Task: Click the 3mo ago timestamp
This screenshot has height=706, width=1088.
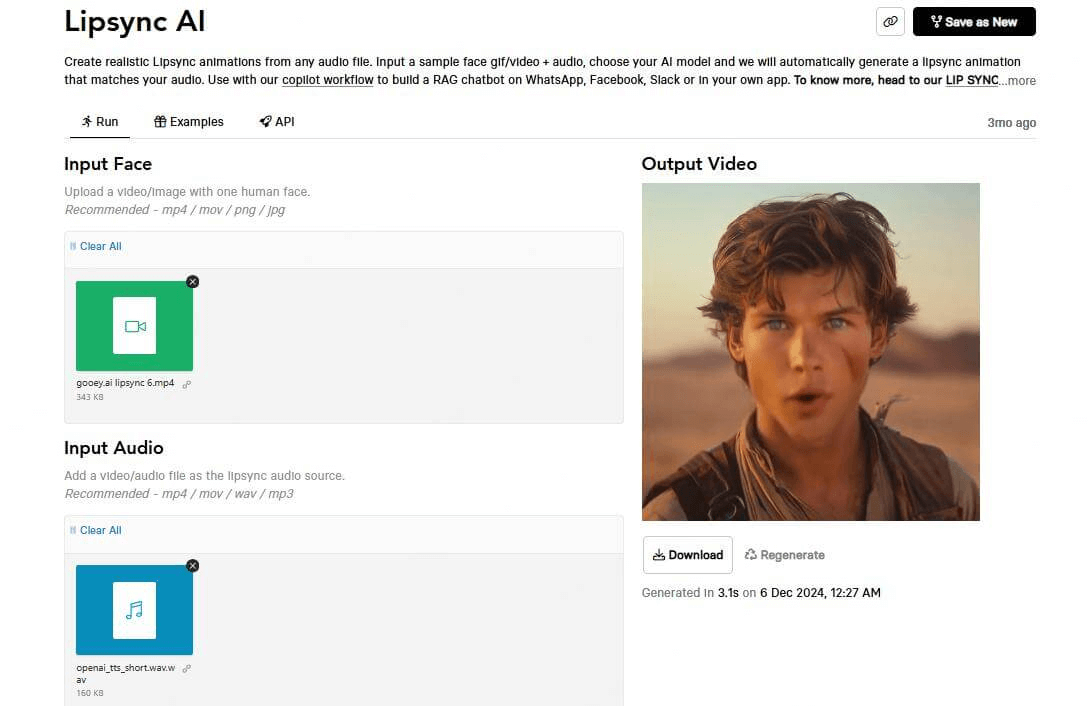Action: (x=1011, y=123)
